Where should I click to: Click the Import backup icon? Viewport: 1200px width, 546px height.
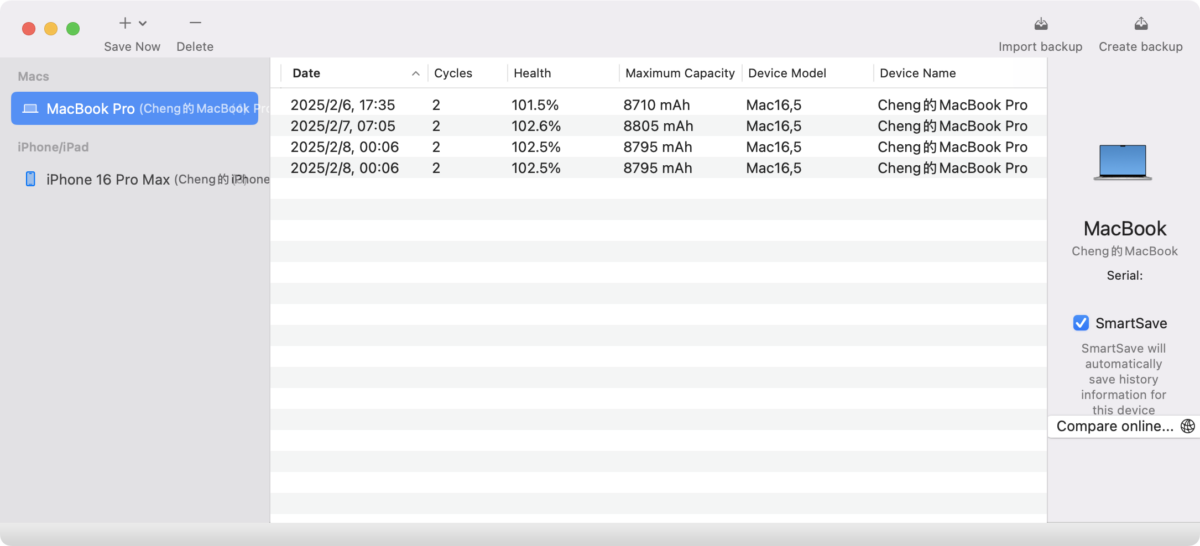click(x=1040, y=23)
